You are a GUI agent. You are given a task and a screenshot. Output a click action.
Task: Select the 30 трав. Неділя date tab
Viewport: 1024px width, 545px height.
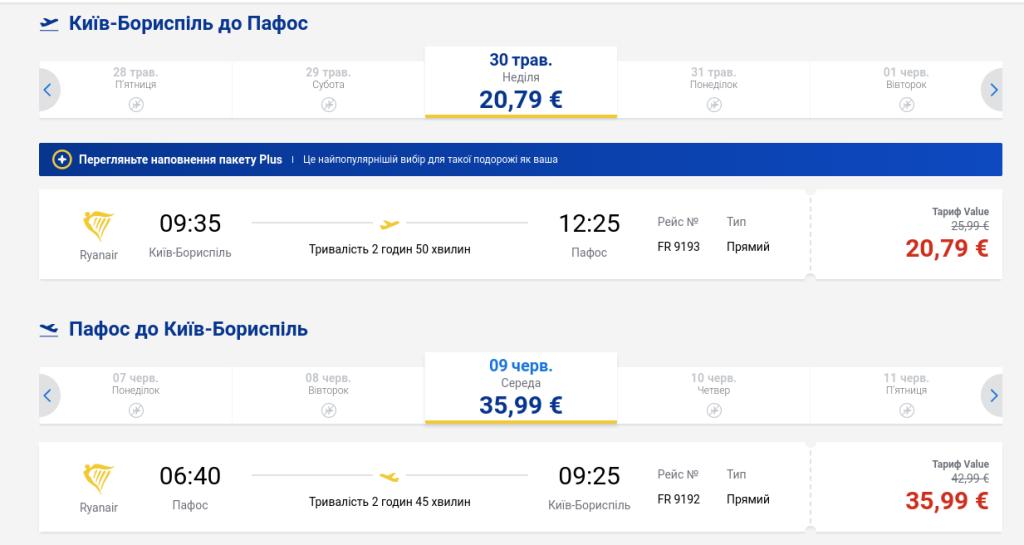coord(520,82)
